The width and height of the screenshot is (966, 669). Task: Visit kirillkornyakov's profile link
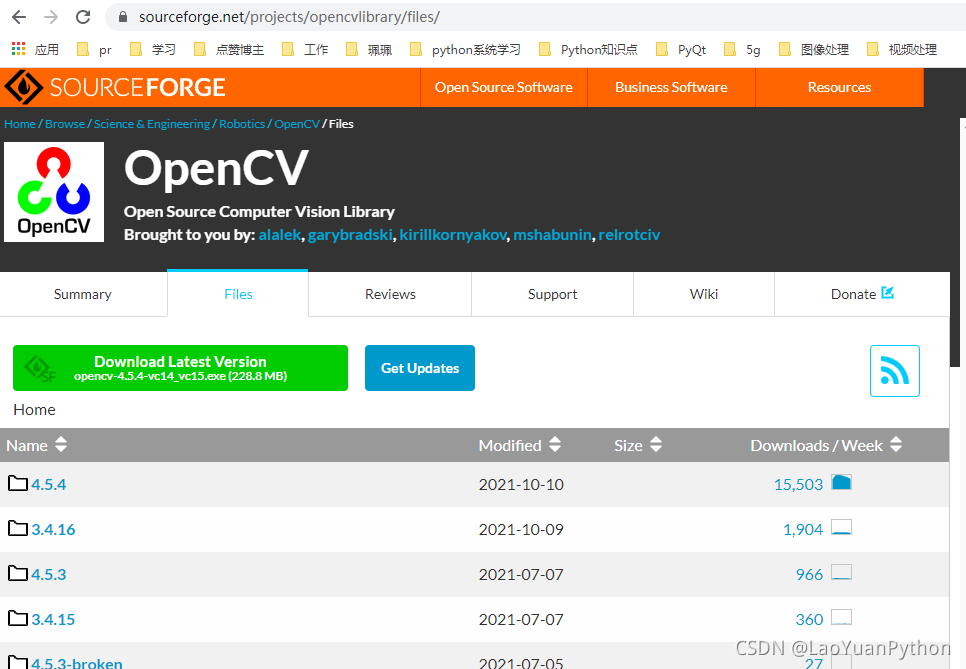coord(453,235)
